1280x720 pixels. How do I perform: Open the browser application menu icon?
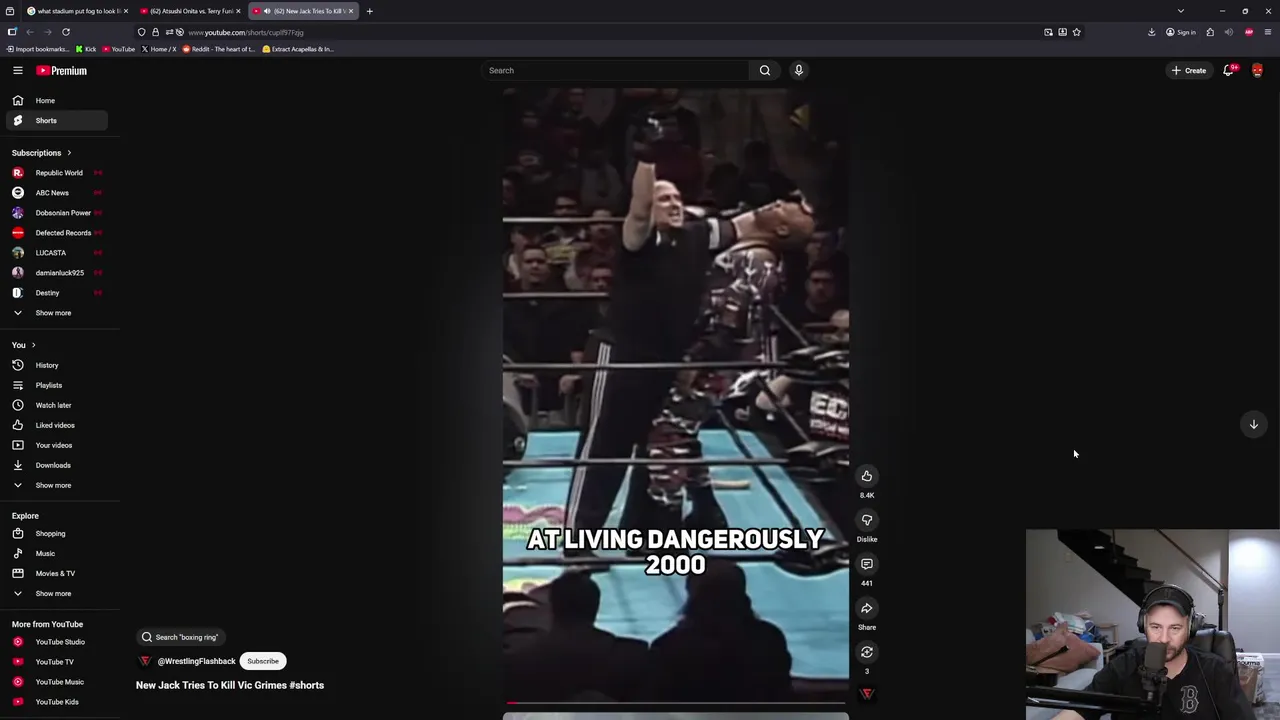(x=1267, y=32)
